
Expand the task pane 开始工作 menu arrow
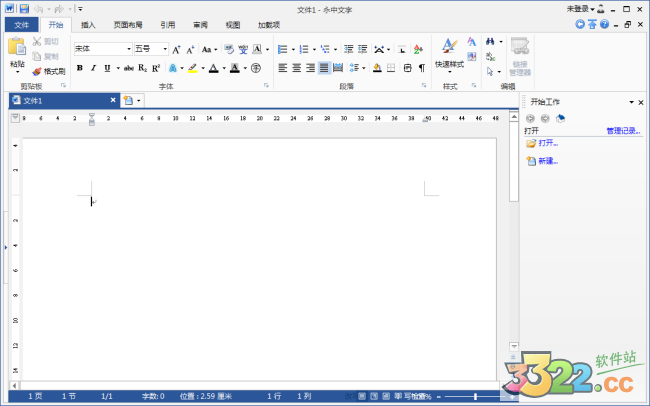pos(631,102)
